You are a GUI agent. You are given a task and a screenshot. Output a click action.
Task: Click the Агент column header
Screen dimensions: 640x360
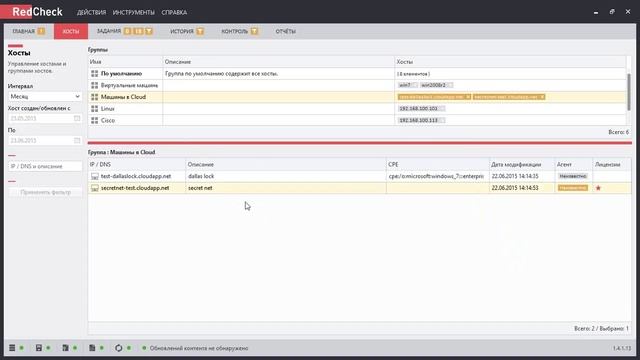pos(573,164)
